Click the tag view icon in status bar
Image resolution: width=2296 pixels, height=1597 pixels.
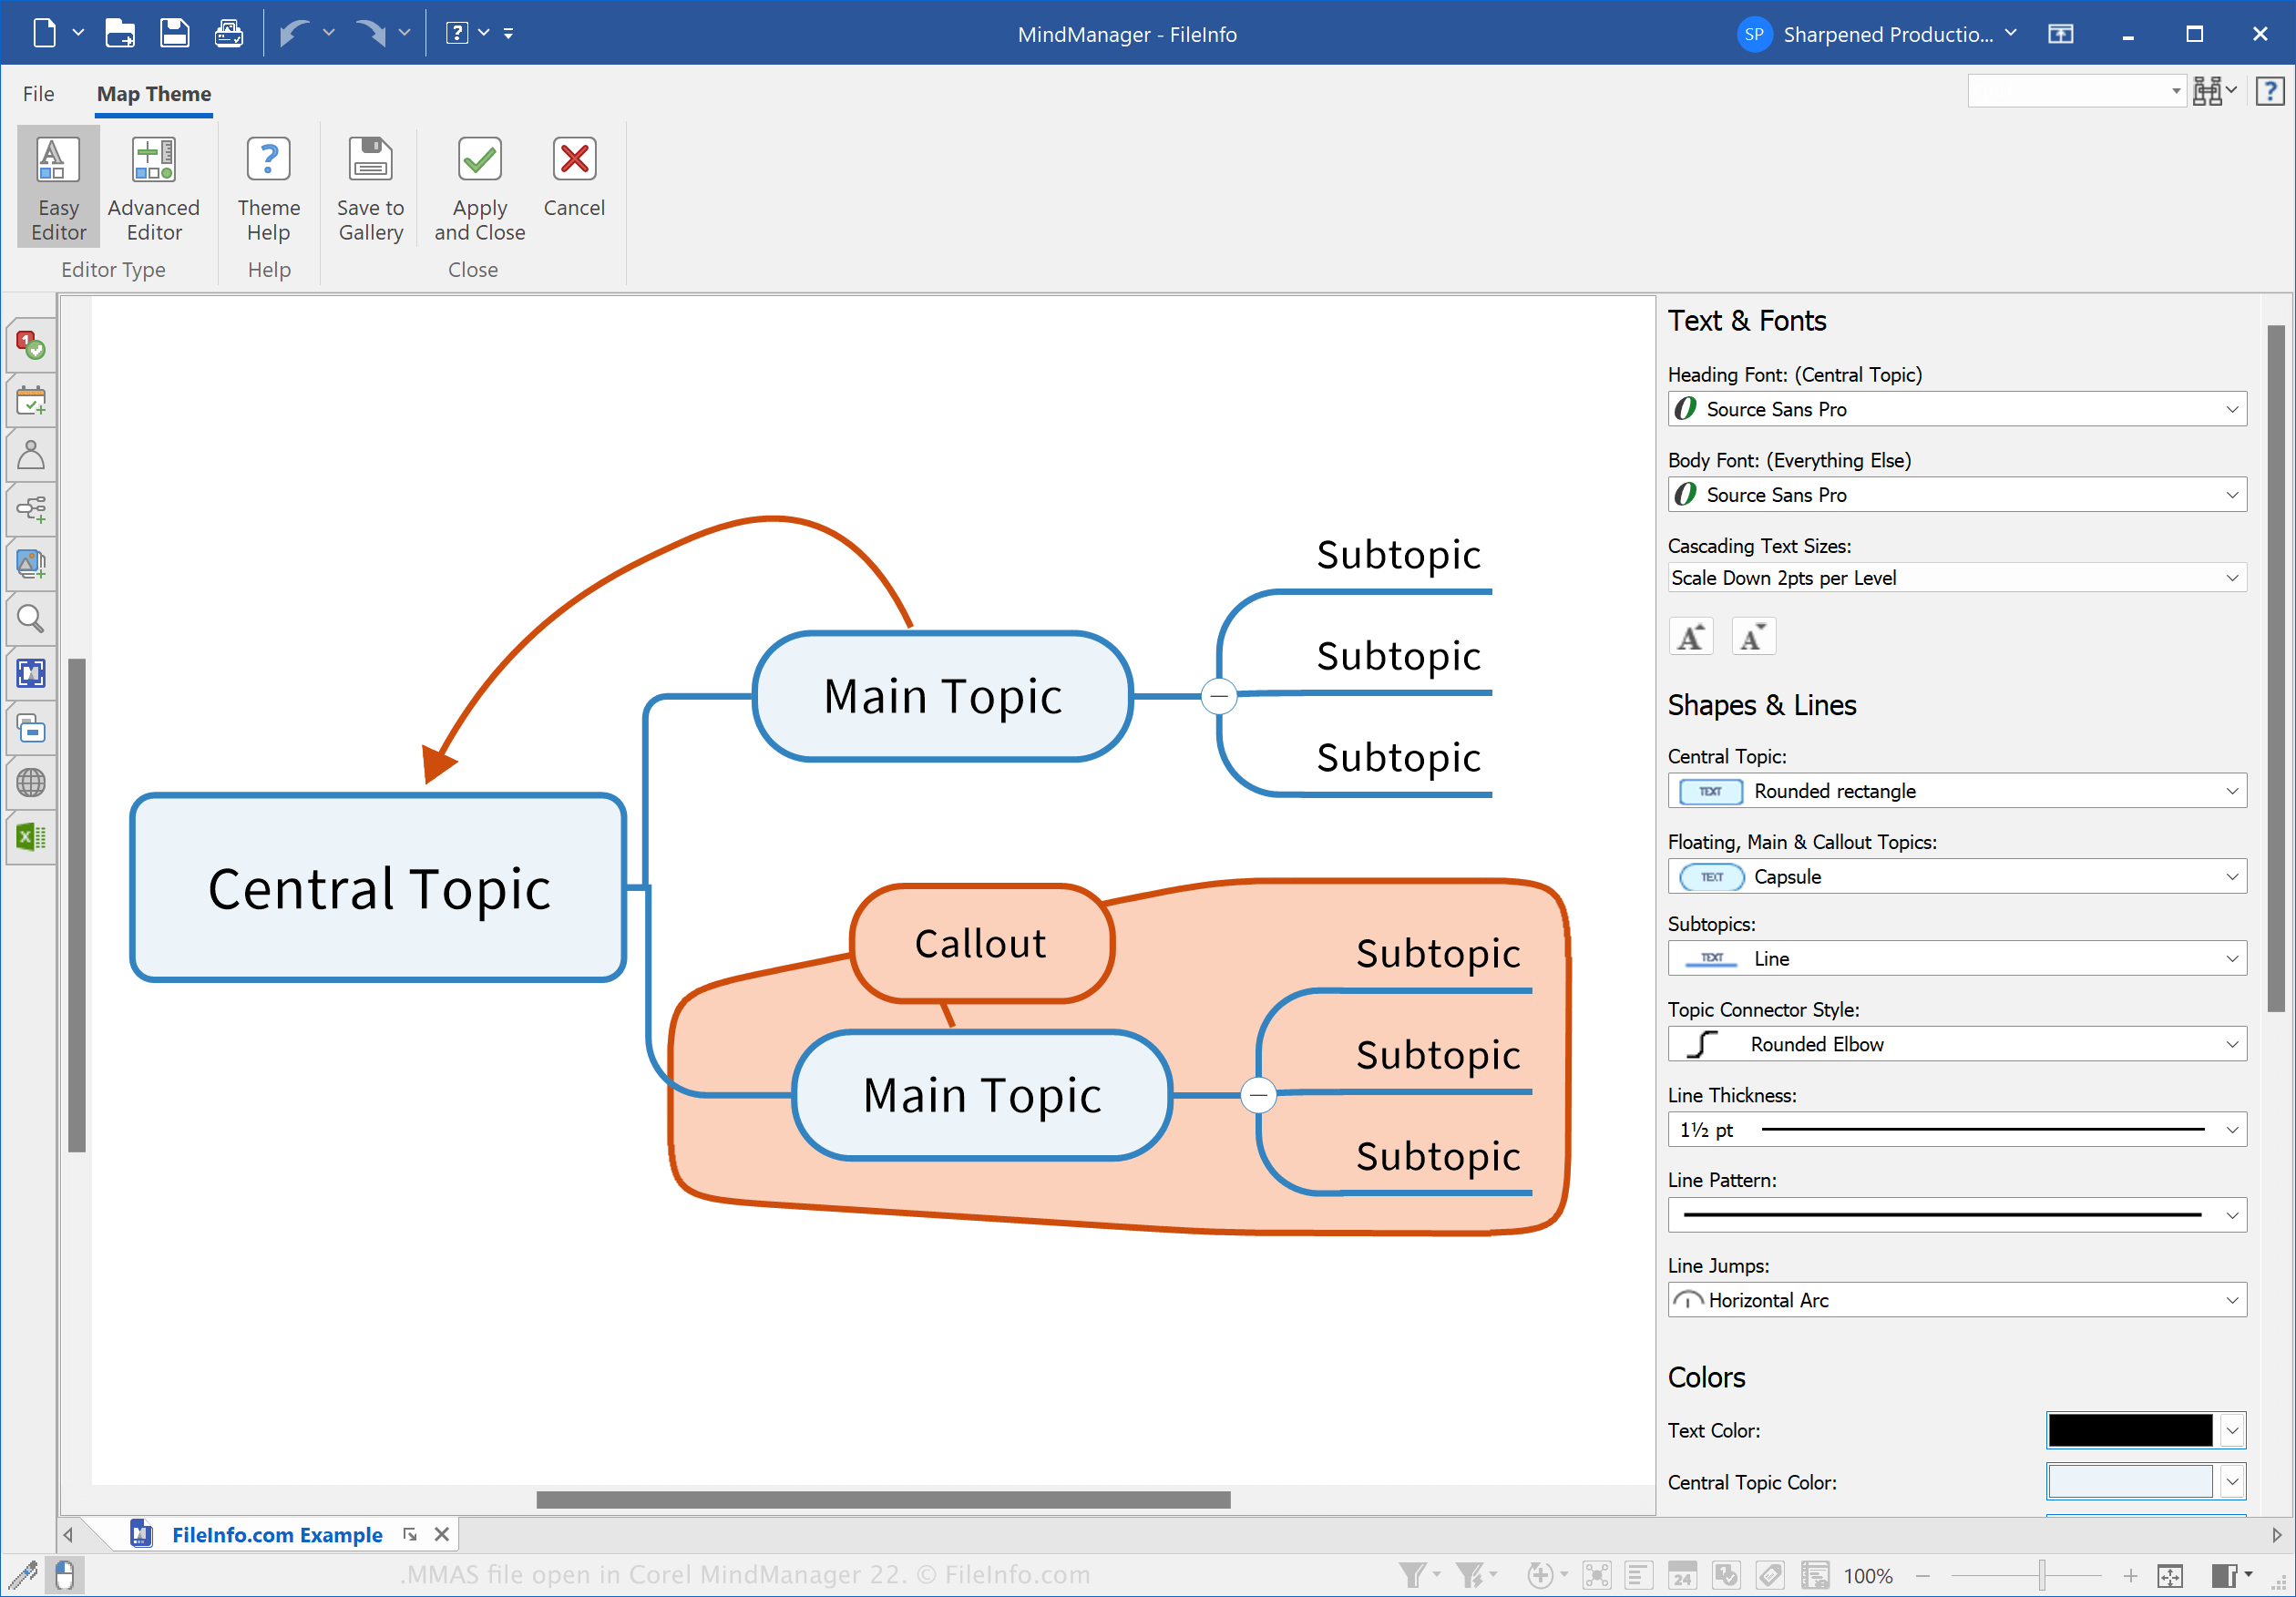click(x=1769, y=1576)
